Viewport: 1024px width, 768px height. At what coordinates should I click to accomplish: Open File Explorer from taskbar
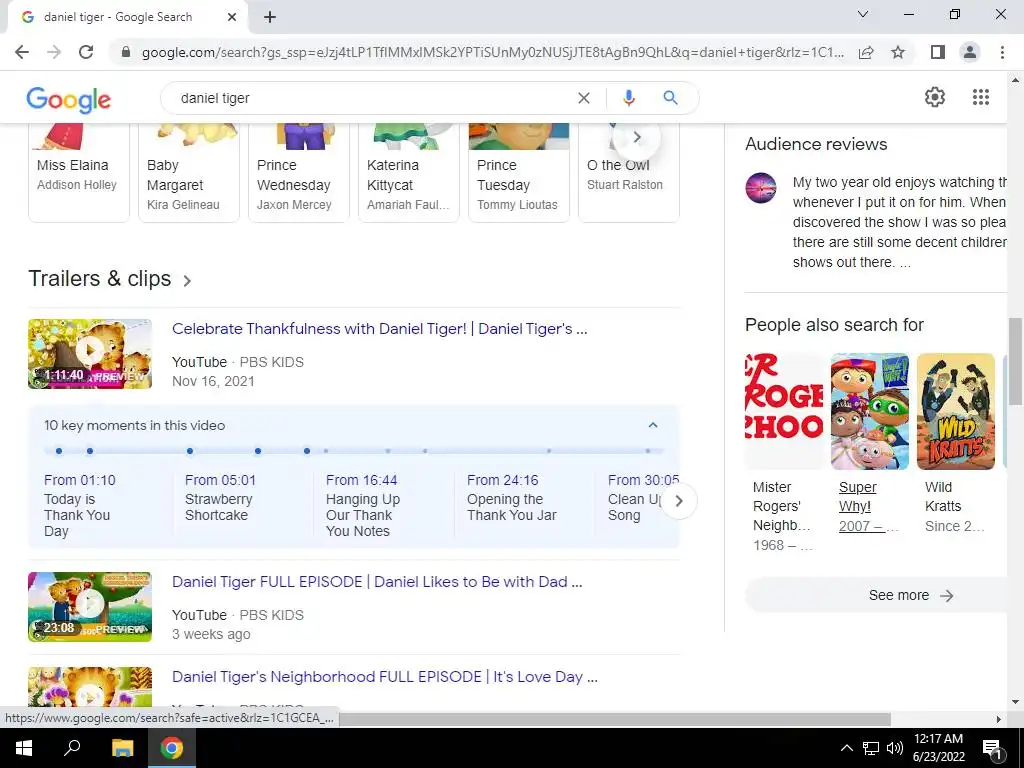tap(122, 748)
